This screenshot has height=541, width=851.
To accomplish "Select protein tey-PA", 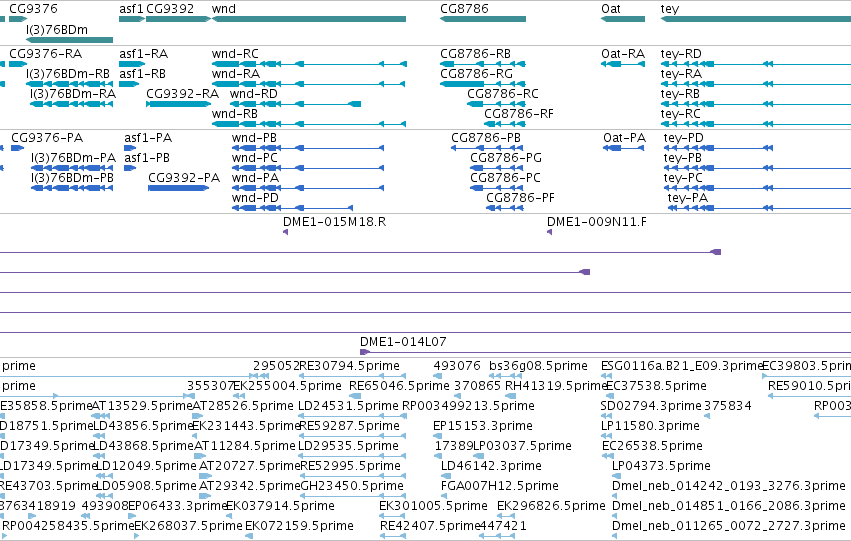I will click(688, 199).
